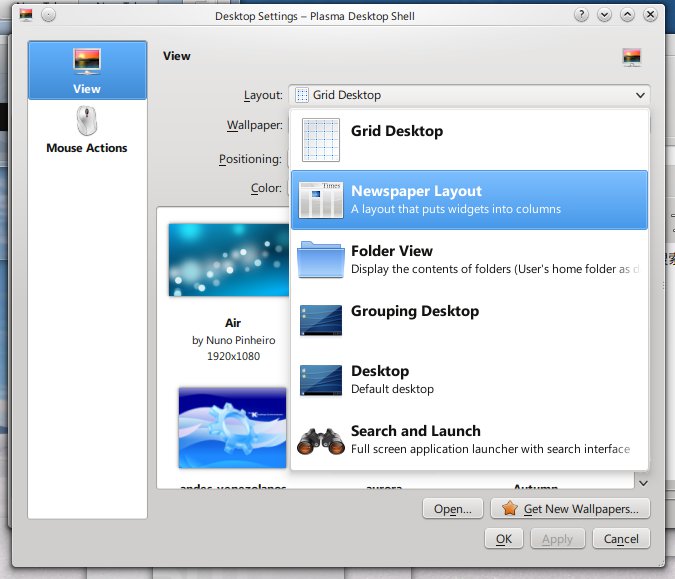Click the 'Wallpaper:' label
Viewport: 675px width, 579px height.
click(x=255, y=125)
